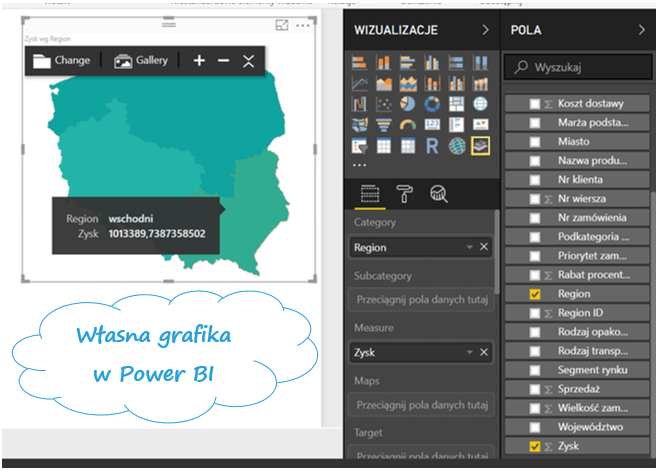This screenshot has width=661, height=474.
Task: Zoom out the map with minus icon
Action: coord(224,61)
